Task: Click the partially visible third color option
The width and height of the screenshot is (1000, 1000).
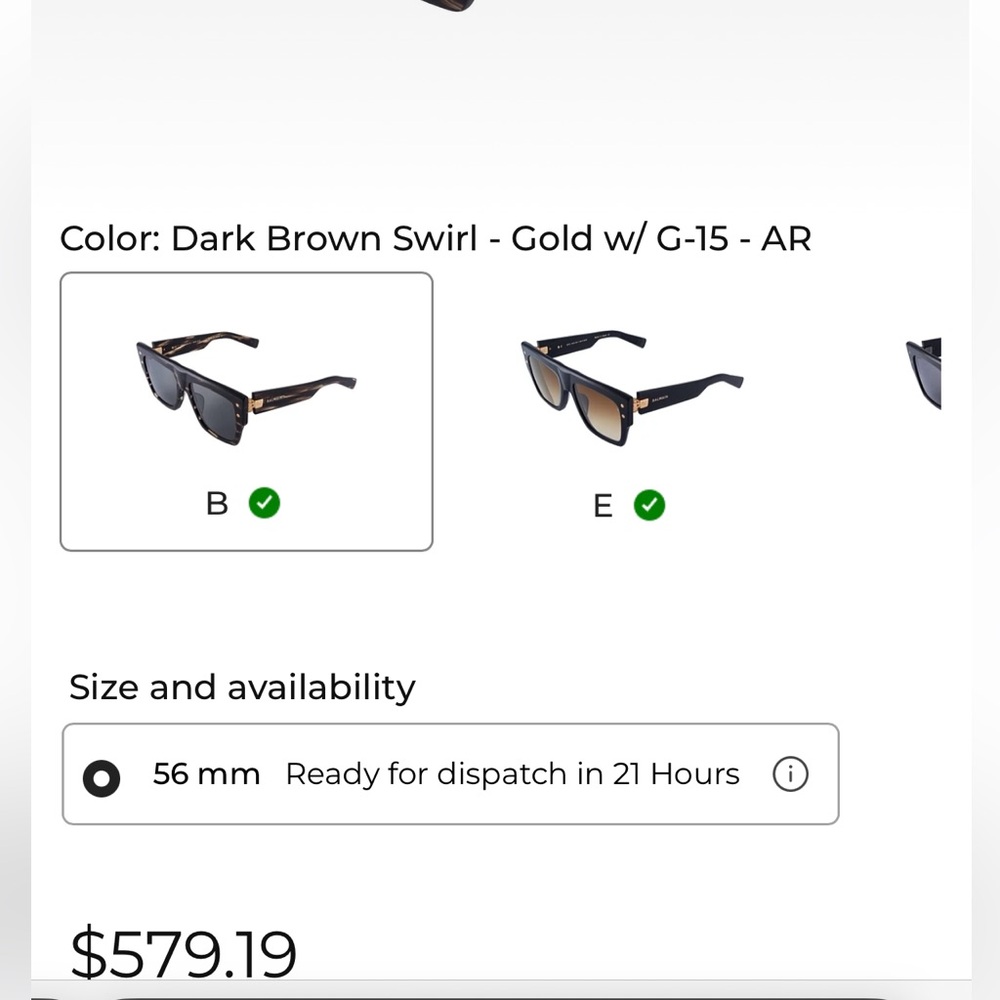Action: pyautogui.click(x=924, y=373)
